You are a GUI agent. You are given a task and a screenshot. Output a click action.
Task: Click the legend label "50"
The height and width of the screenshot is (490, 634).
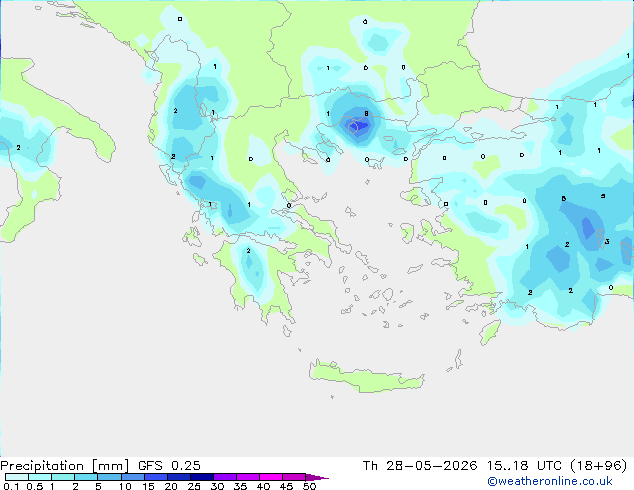tap(309, 486)
